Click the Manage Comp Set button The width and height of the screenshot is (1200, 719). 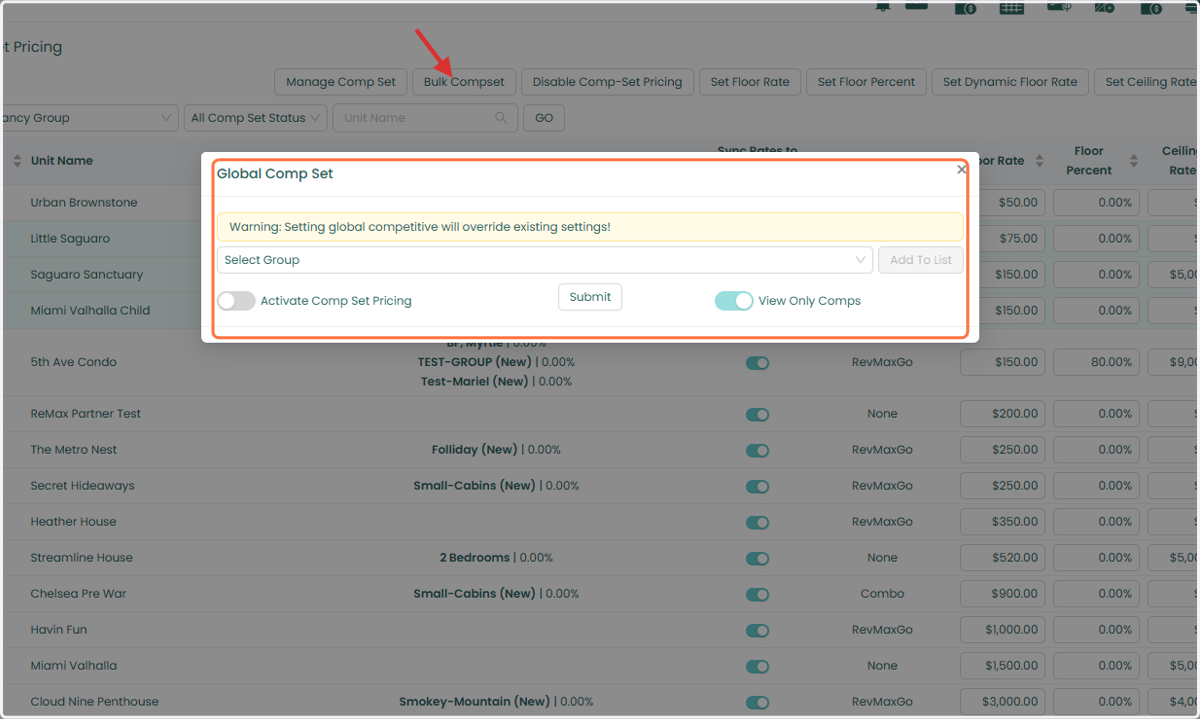[x=341, y=82]
